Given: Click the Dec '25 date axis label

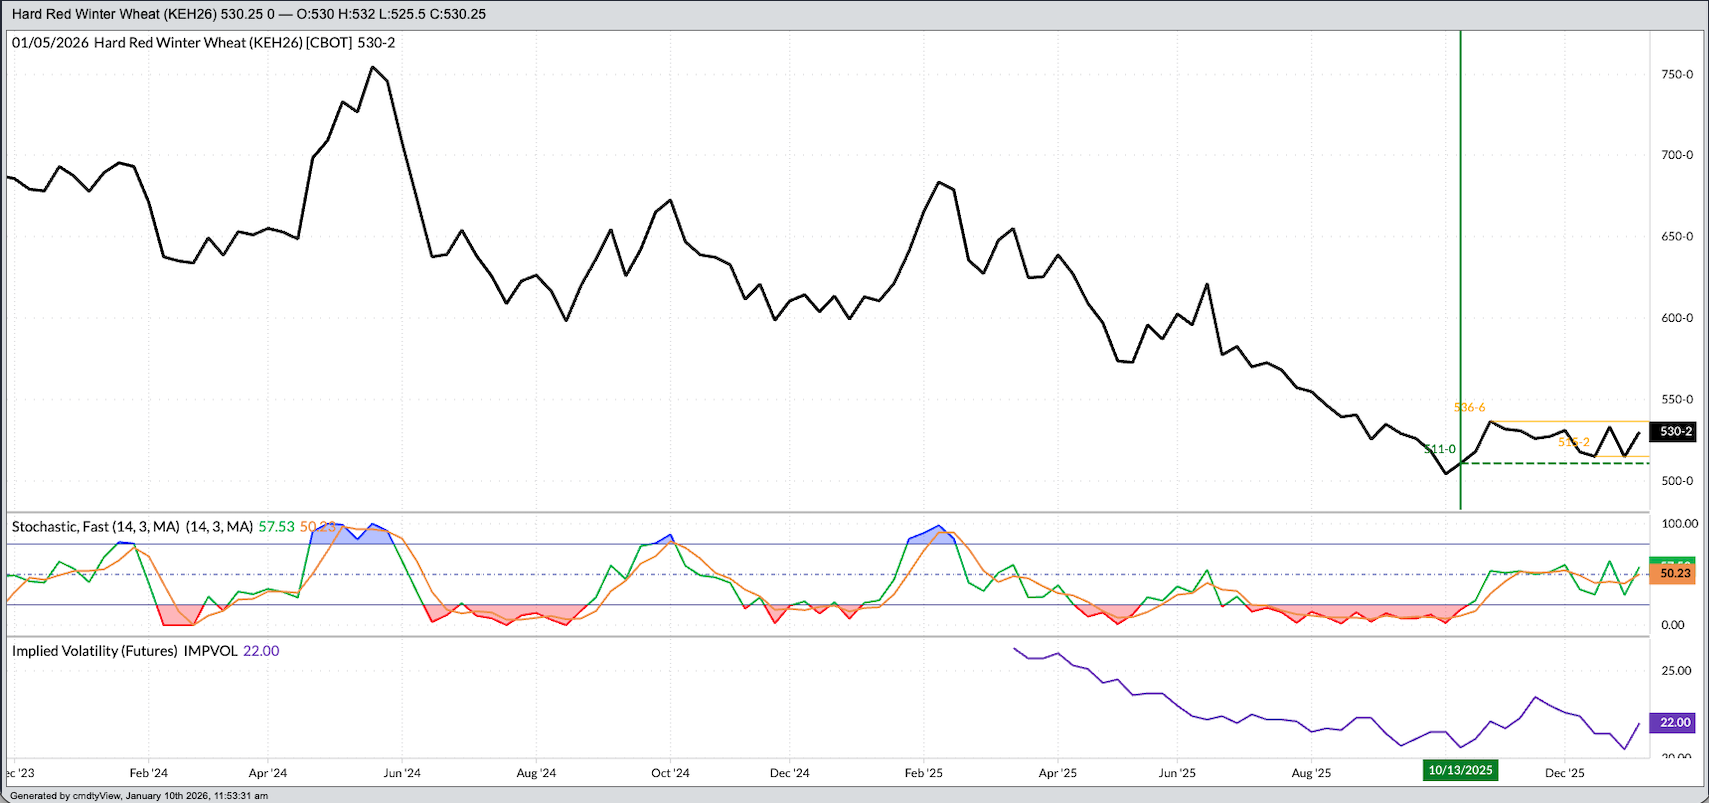Looking at the screenshot, I should click(x=1564, y=773).
